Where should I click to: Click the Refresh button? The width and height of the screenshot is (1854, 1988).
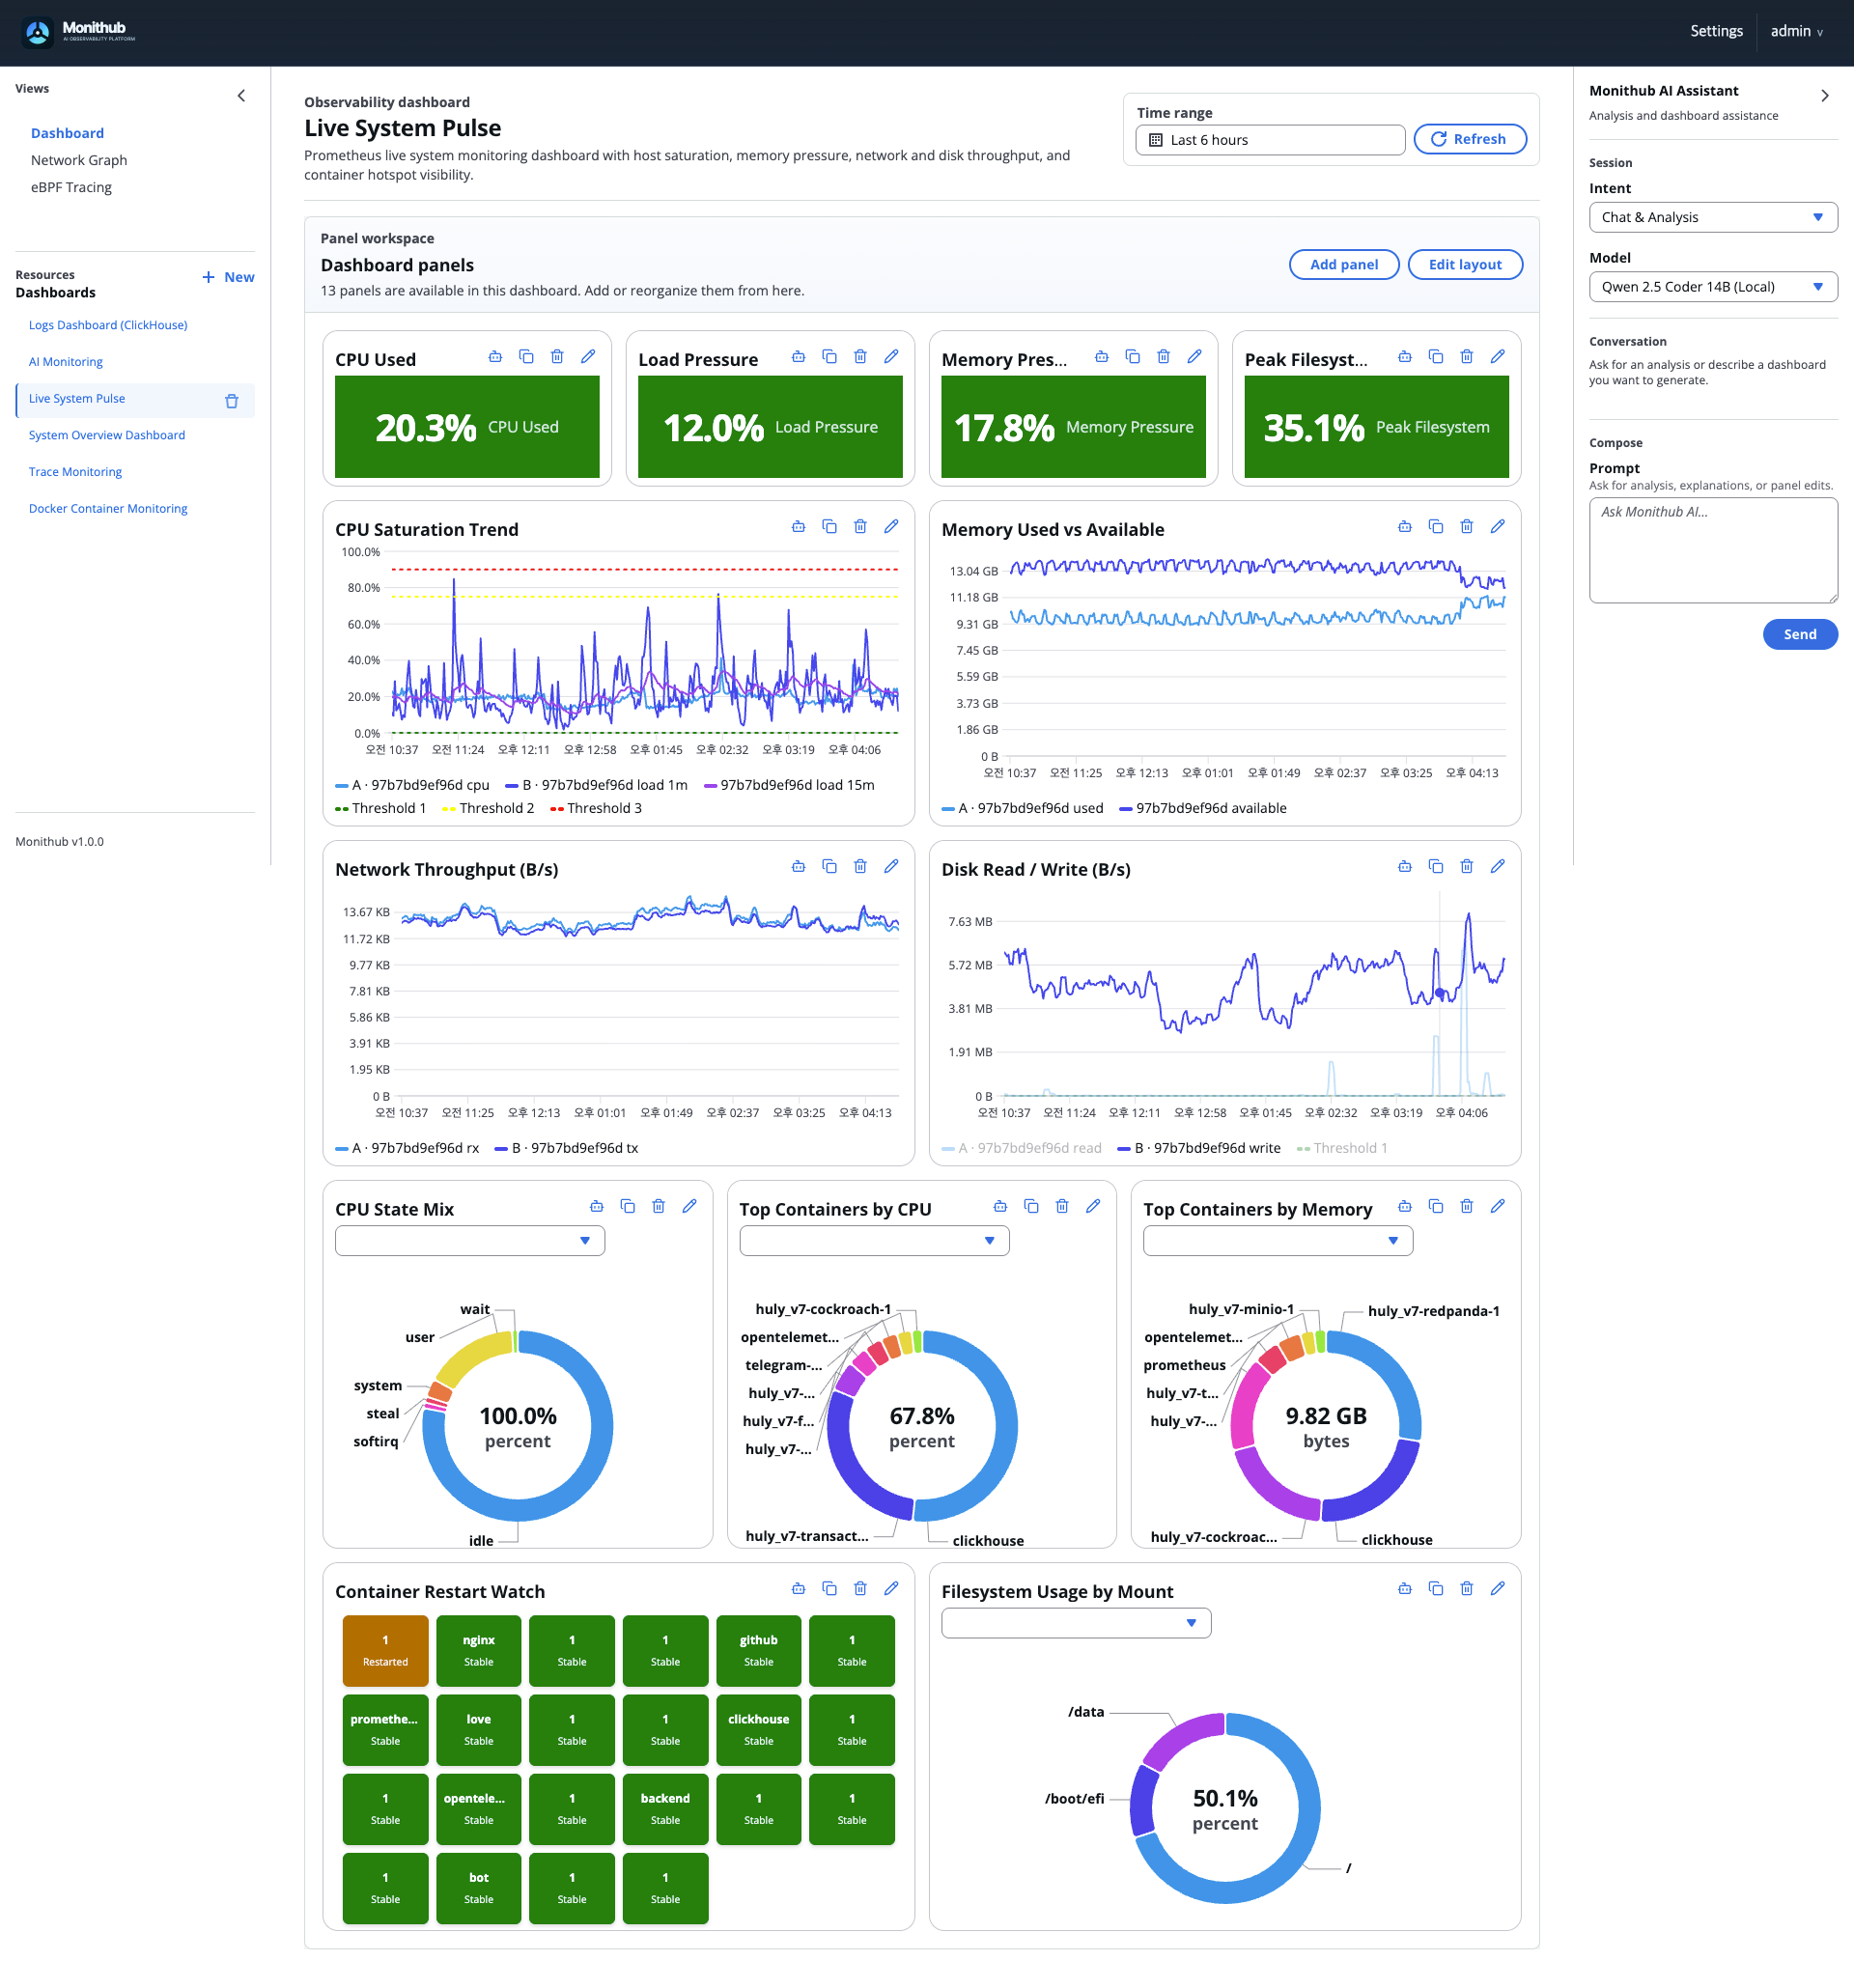click(x=1469, y=139)
